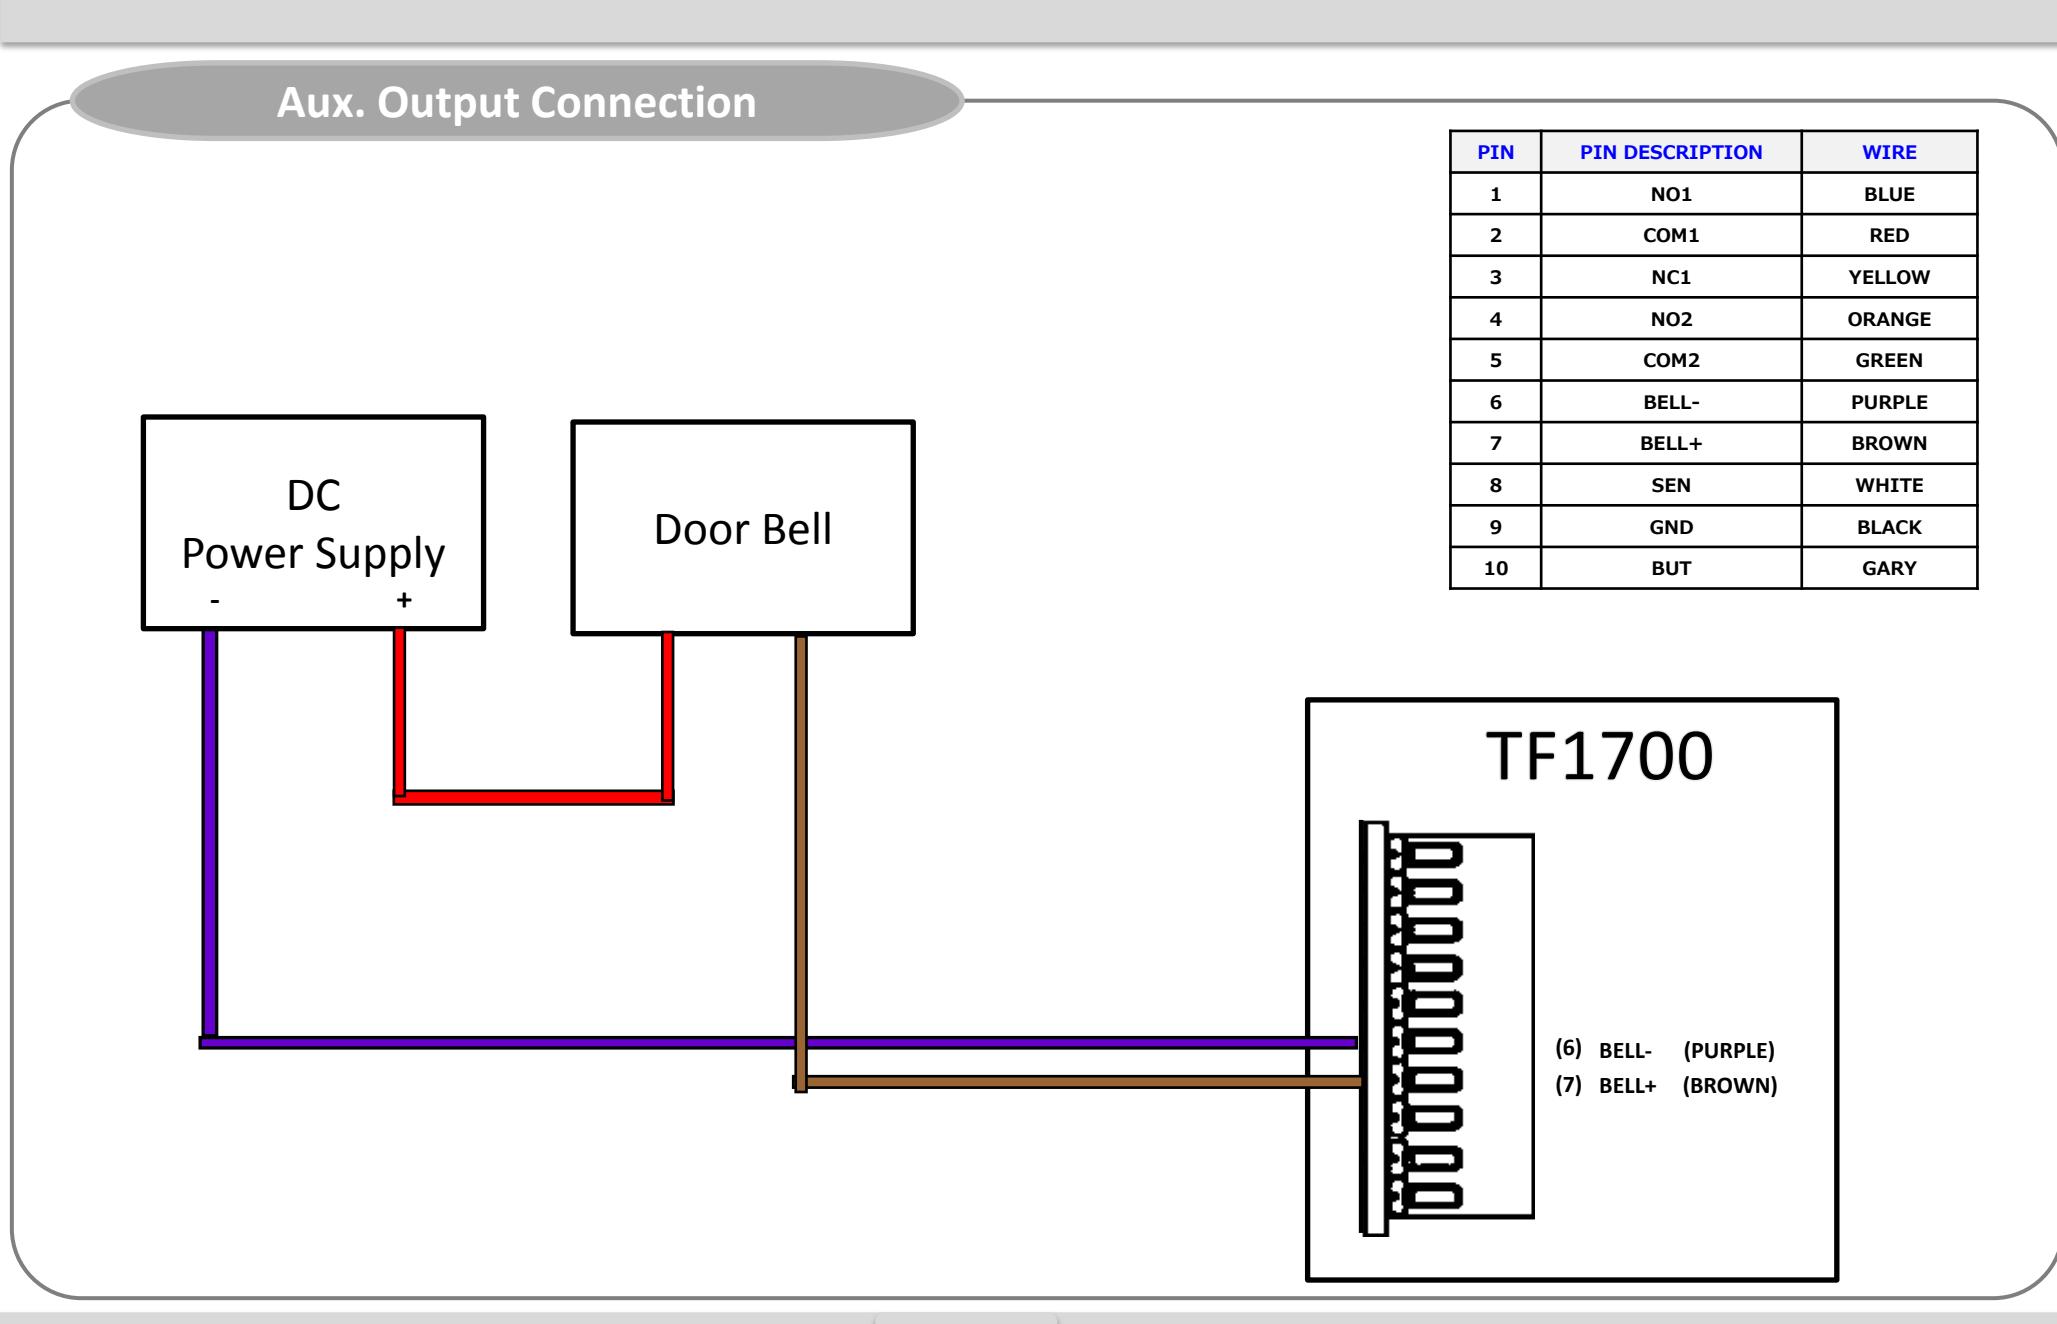Select the RED wire cell

pos(1889,235)
